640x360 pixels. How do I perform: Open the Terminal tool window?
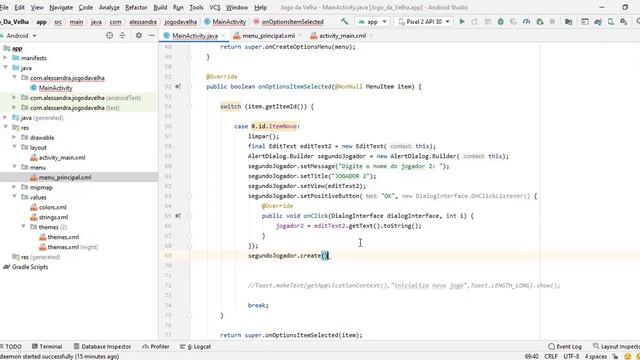(x=47, y=347)
